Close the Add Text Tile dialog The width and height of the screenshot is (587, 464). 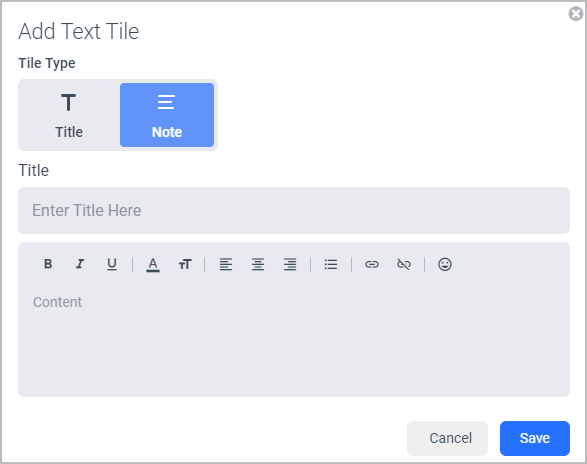coord(576,14)
